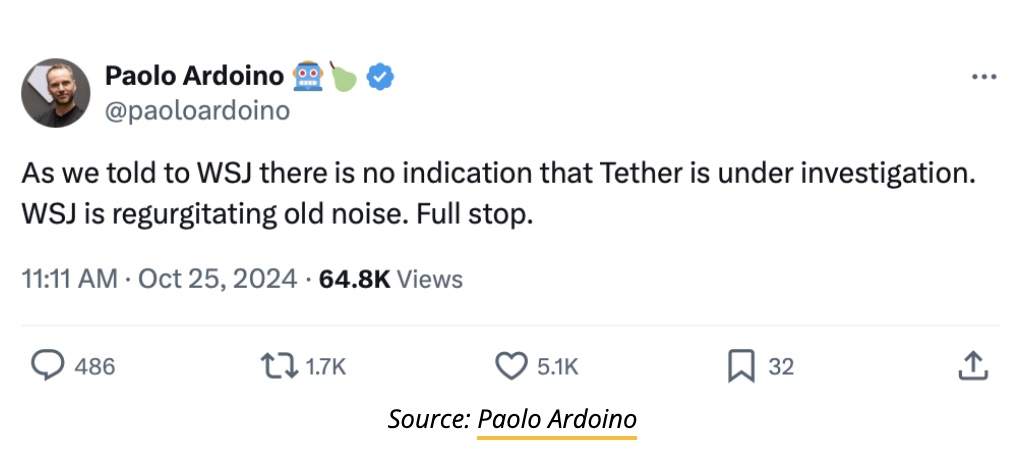Image resolution: width=1012 pixels, height=460 pixels.
Task: Click the 5.1K likes count
Action: (557, 367)
